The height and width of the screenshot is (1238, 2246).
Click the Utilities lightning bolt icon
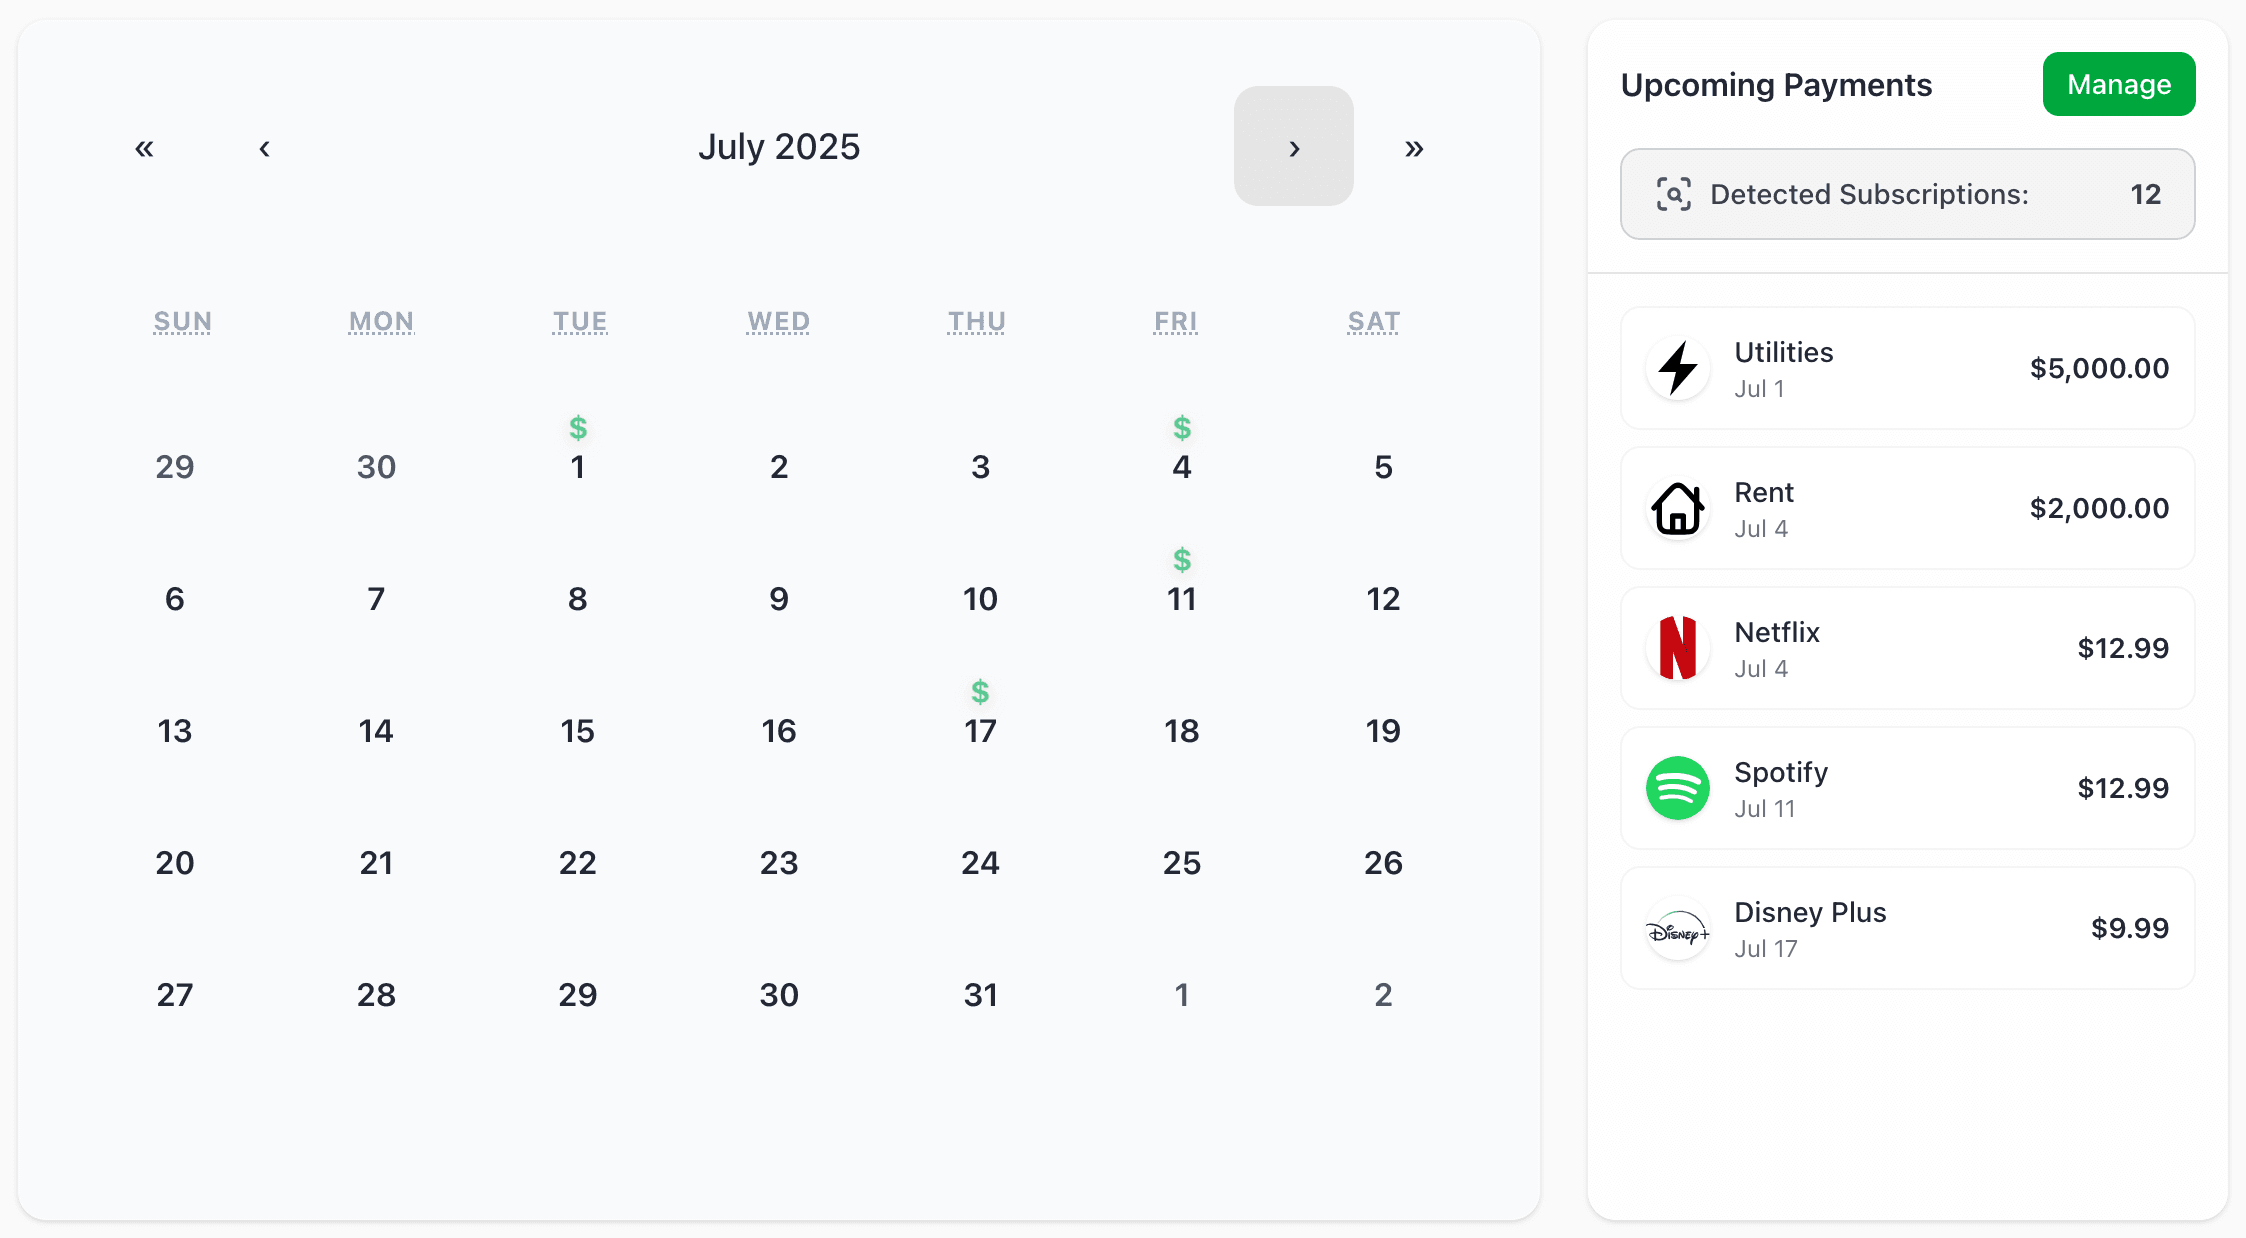(x=1678, y=368)
